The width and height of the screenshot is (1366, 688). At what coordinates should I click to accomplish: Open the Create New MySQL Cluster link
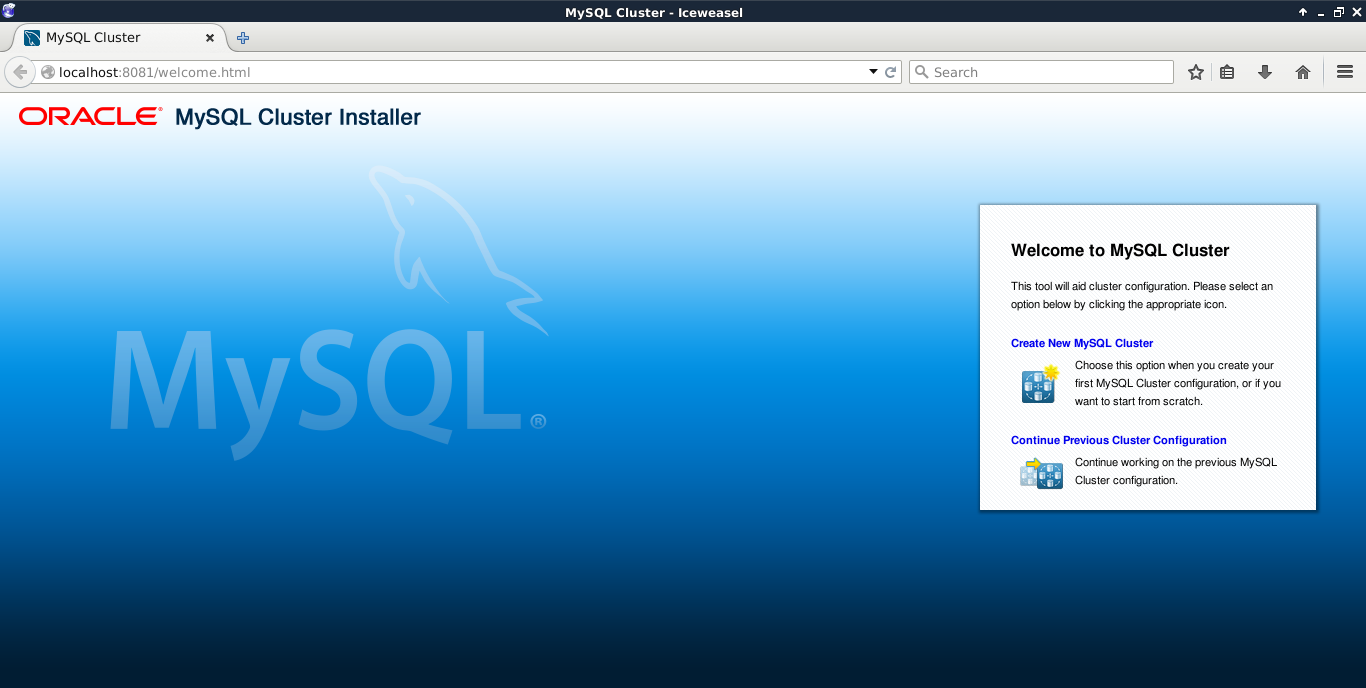[x=1082, y=343]
